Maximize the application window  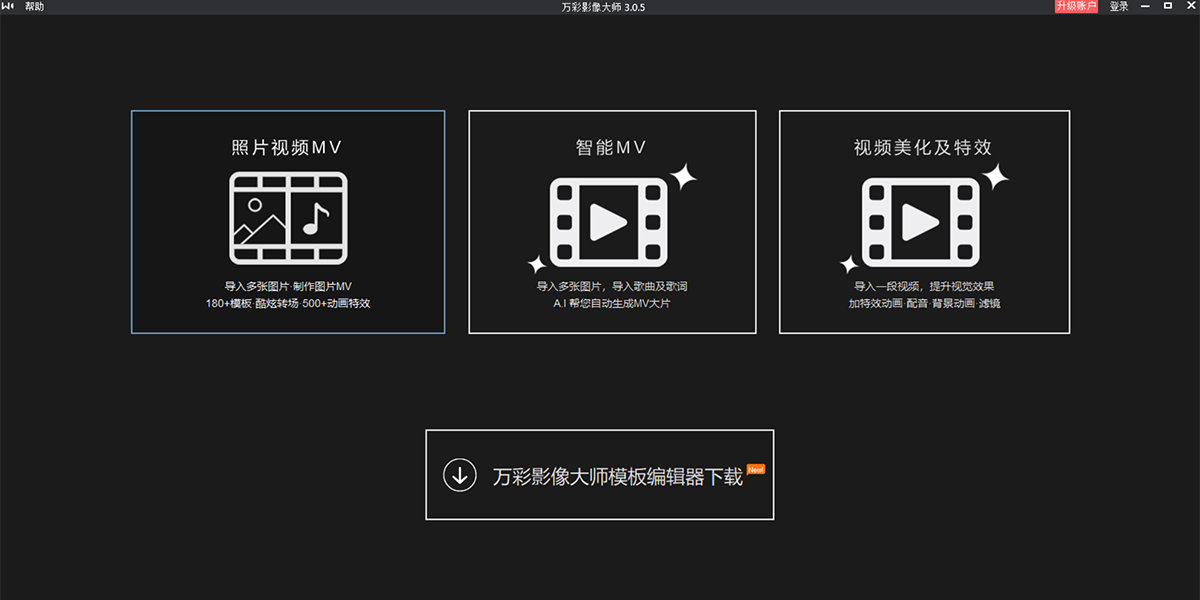coord(1168,6)
